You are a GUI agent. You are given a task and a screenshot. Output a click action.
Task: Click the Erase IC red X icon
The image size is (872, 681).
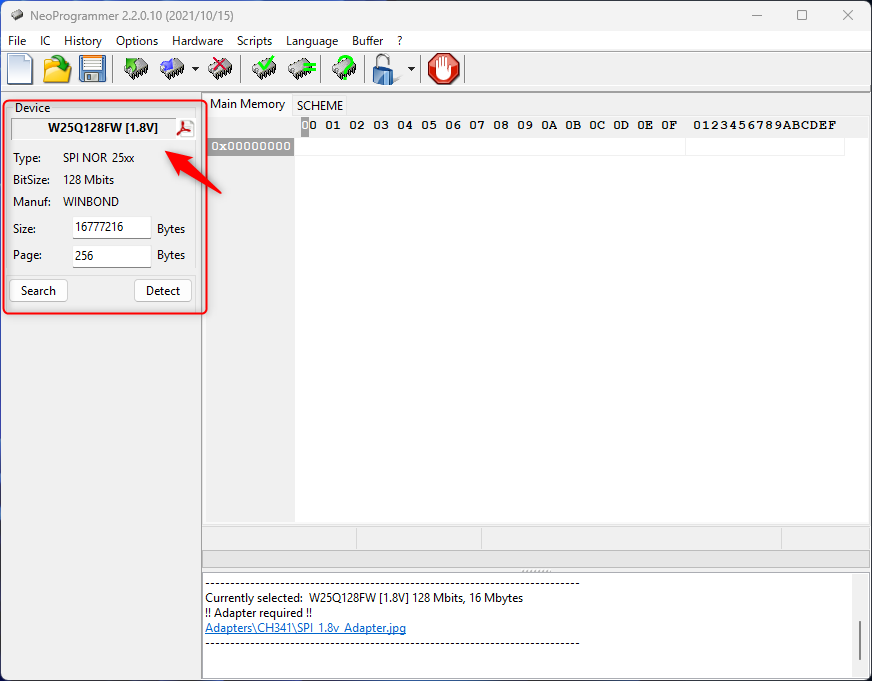pyautogui.click(x=220, y=69)
